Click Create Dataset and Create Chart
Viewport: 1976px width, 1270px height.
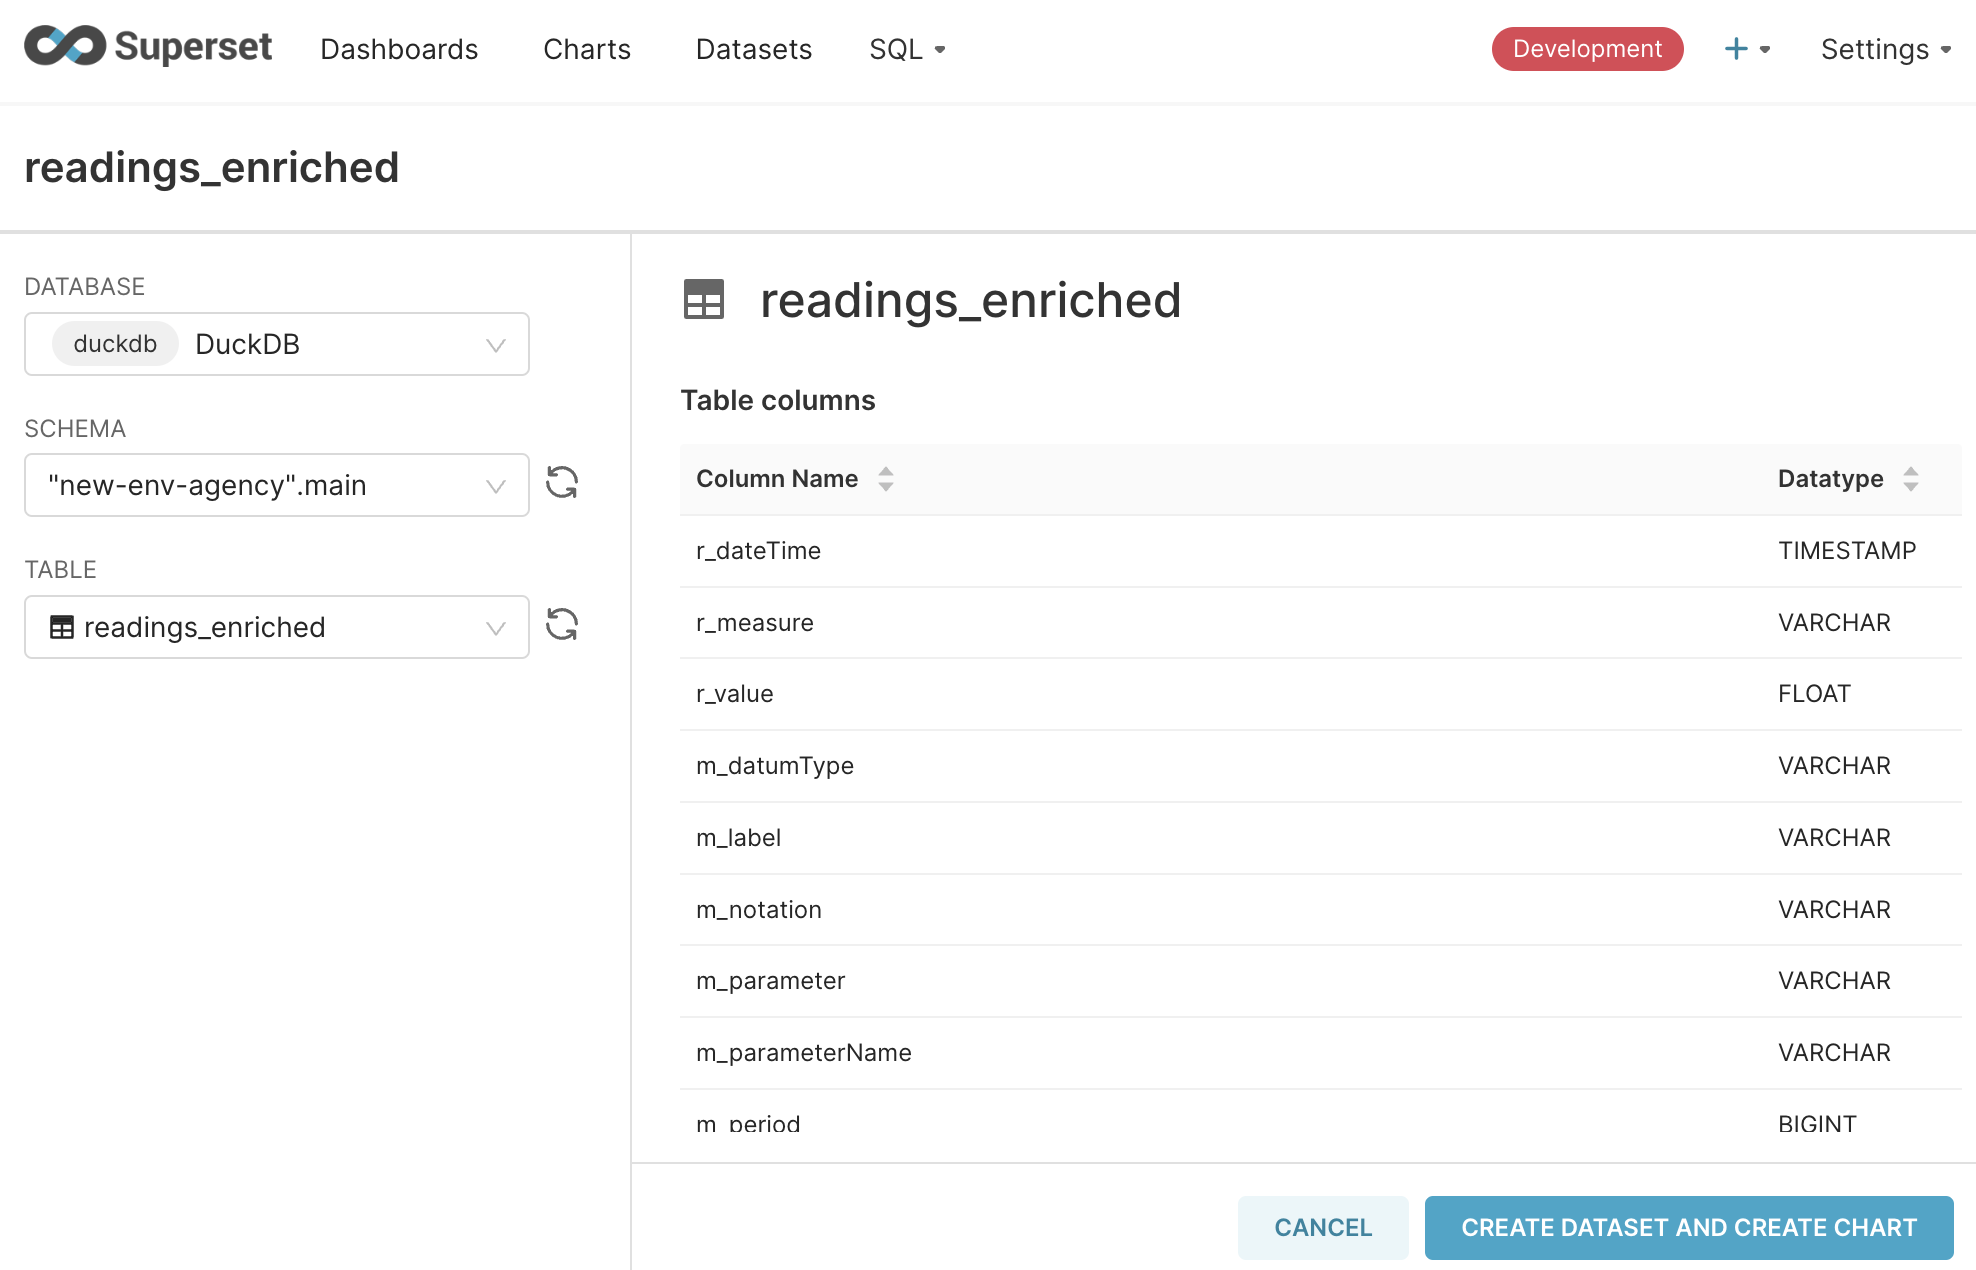click(x=1689, y=1228)
